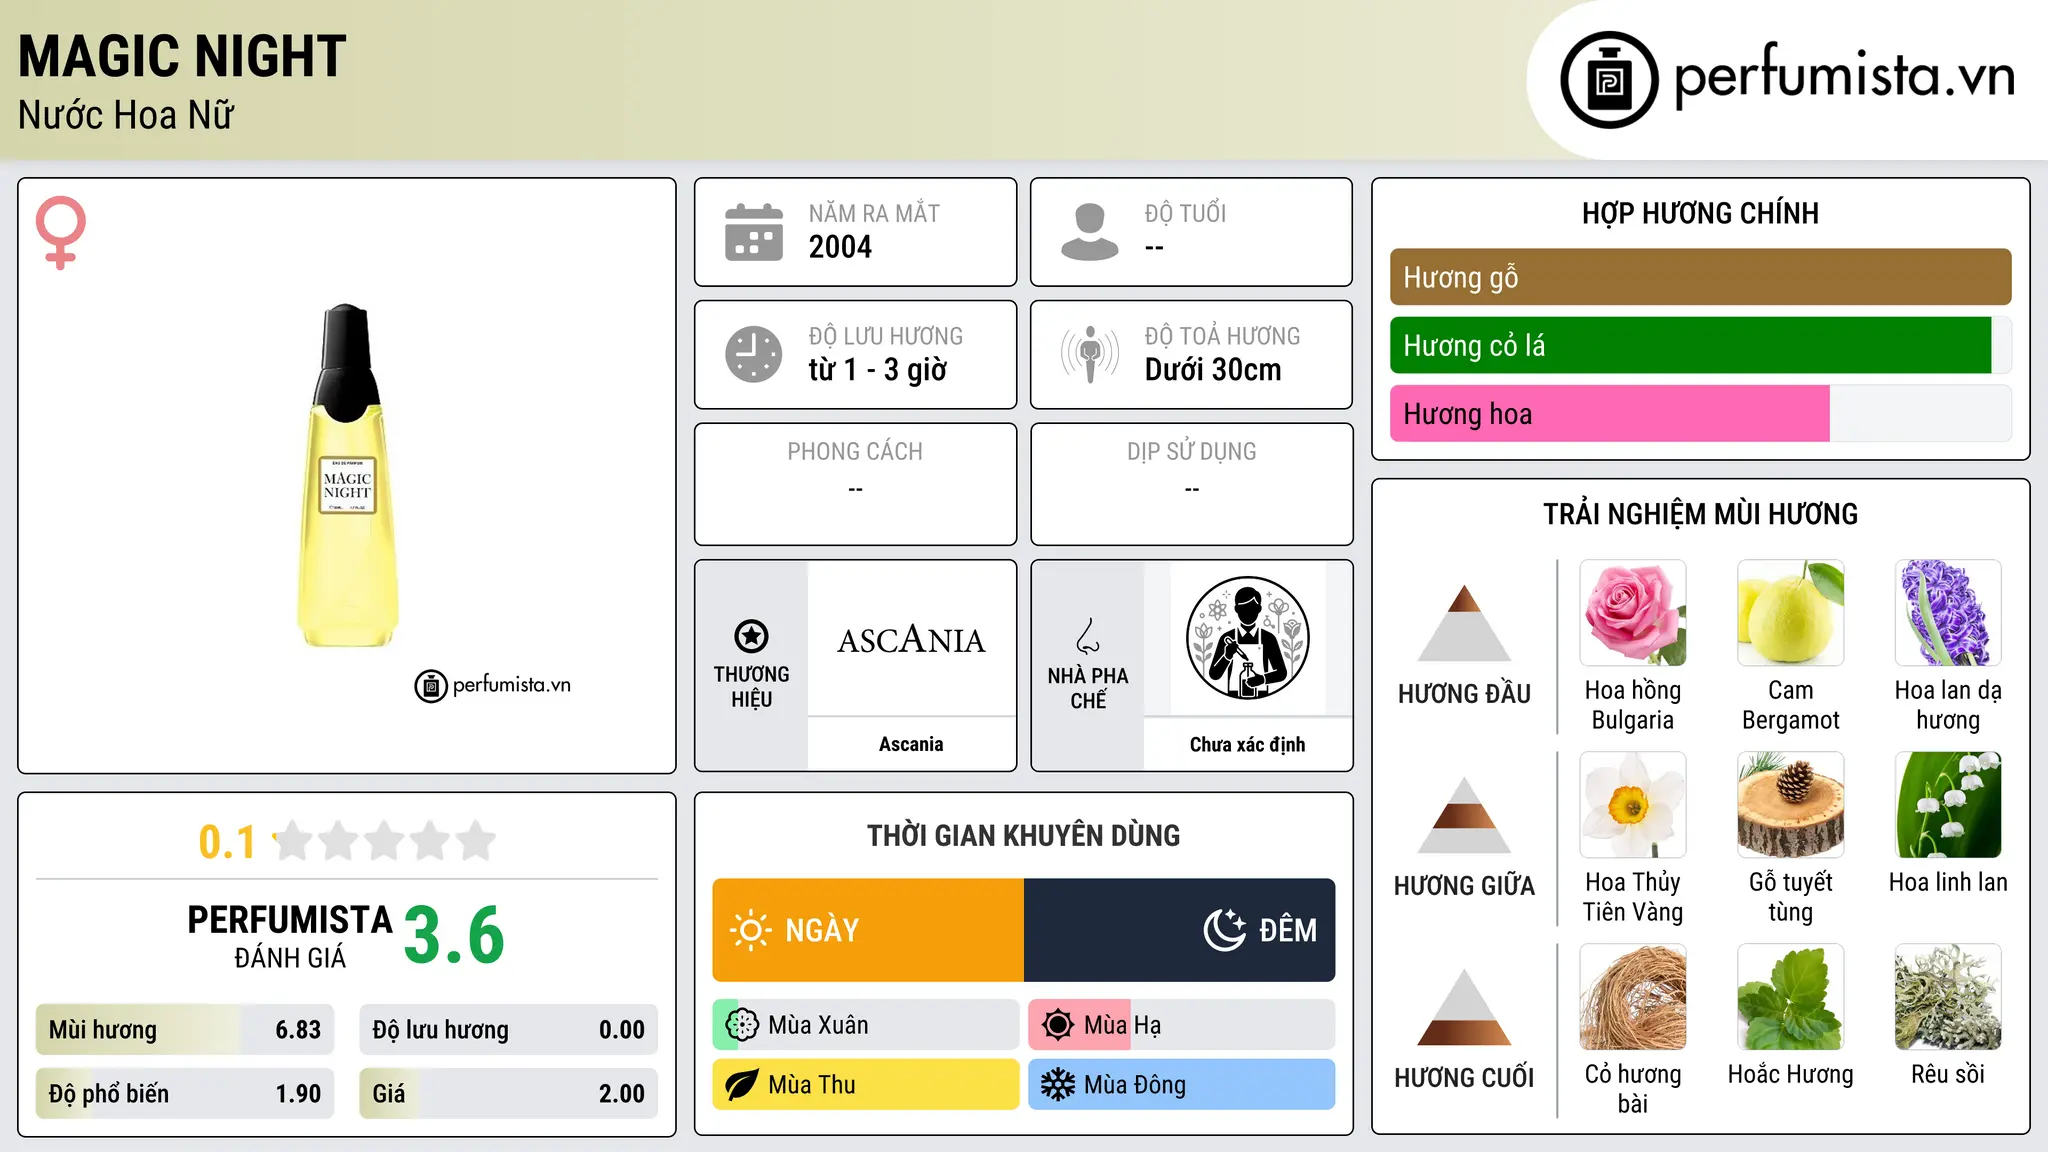Click the pyramid icon above Hương giữa

coord(1464,815)
